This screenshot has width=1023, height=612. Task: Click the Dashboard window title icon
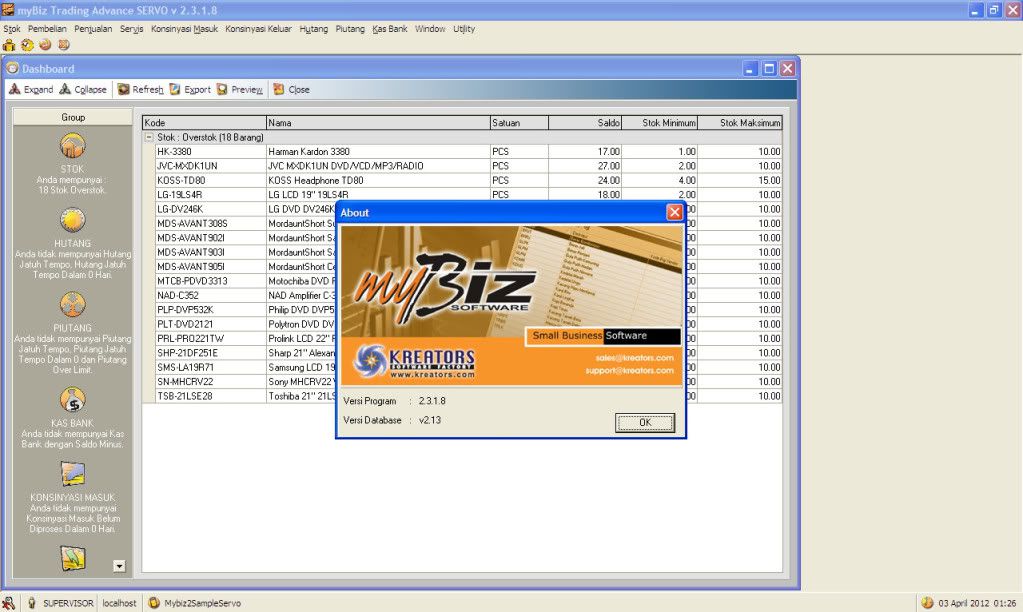pos(12,69)
